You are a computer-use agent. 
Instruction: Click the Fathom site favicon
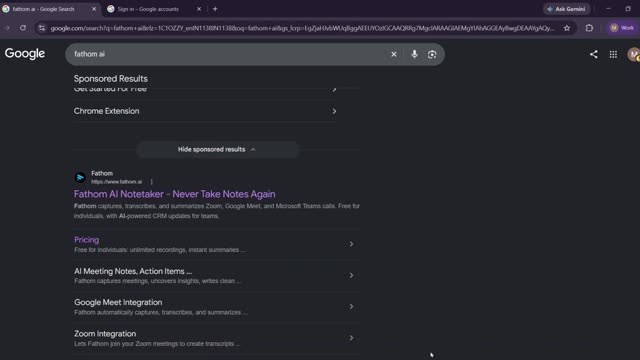point(80,178)
